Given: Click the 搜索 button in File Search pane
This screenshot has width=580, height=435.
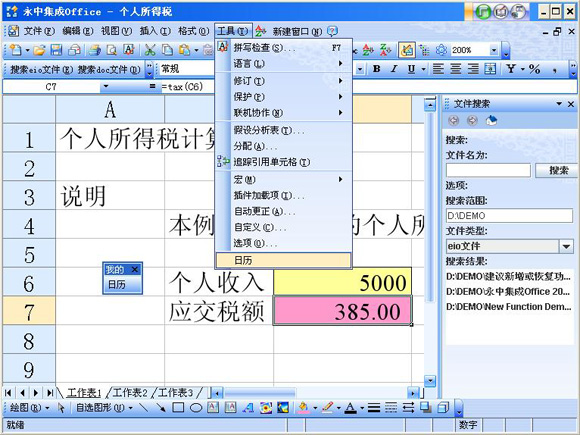Looking at the screenshot, I should (557, 171).
